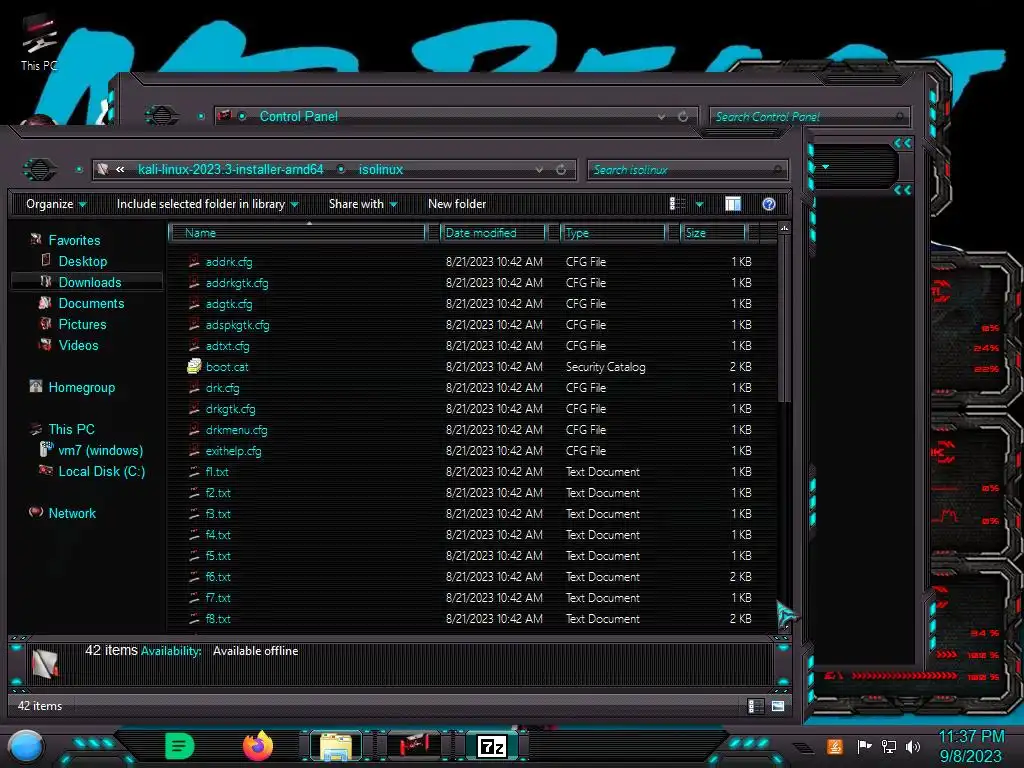Select Desktop in navigation pane

(82, 261)
